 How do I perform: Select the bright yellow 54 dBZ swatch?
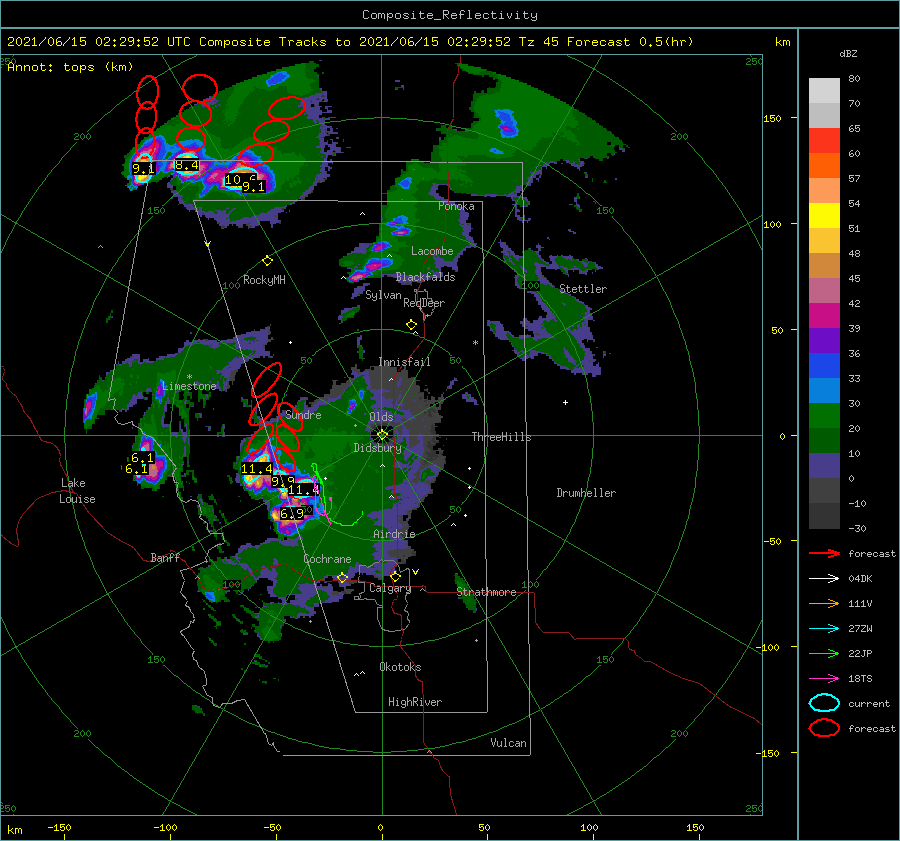(824, 215)
